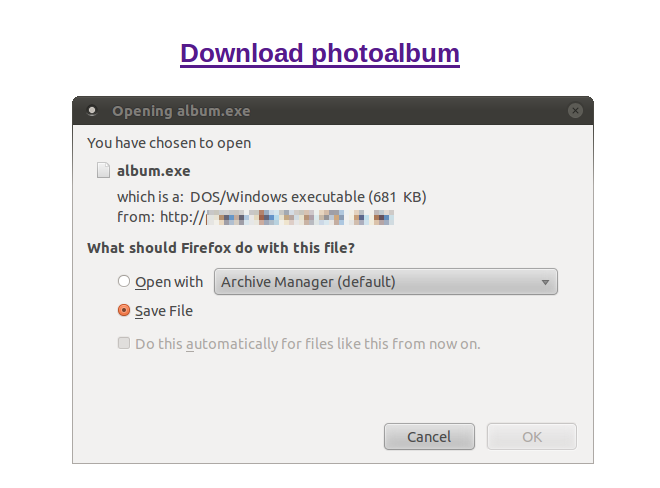
Task: Open the Archive Manager (default) combo box
Action: tap(386, 282)
